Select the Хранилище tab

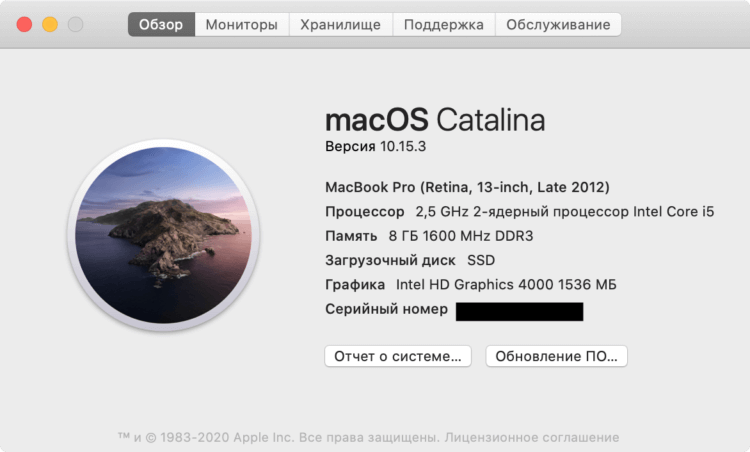tap(341, 24)
